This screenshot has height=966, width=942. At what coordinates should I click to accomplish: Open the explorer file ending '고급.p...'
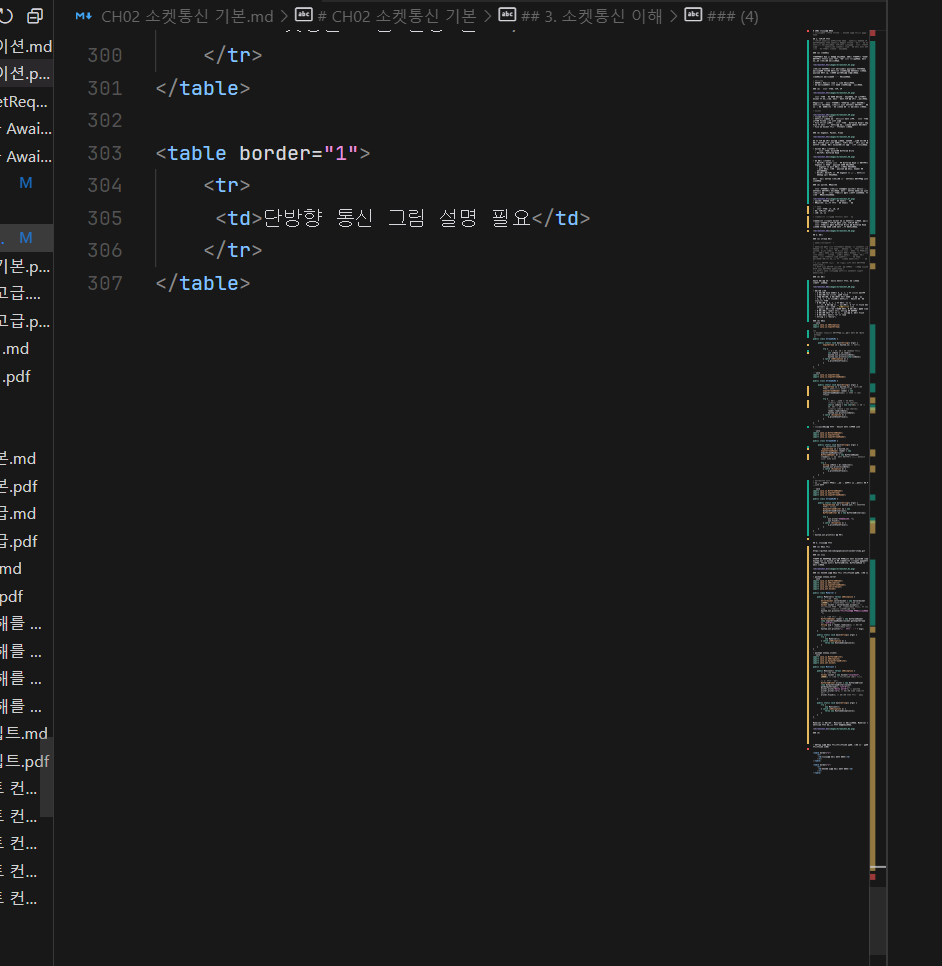pyautogui.click(x=26, y=321)
